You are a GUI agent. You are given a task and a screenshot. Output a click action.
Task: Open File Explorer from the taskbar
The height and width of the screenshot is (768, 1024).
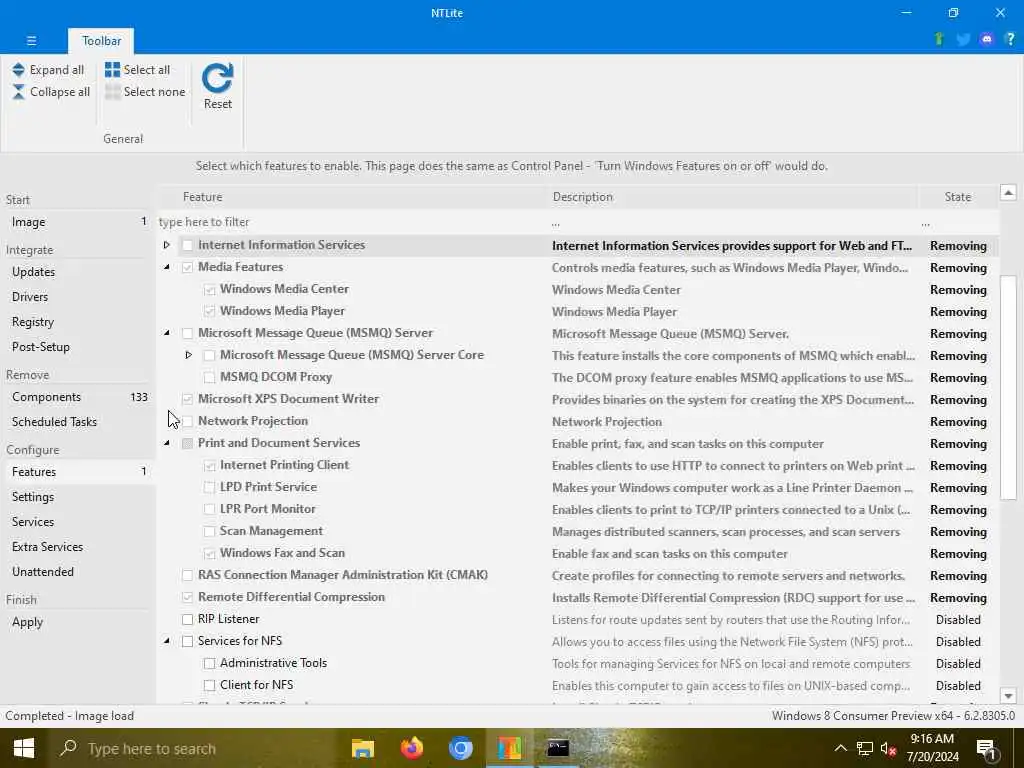(x=362, y=748)
